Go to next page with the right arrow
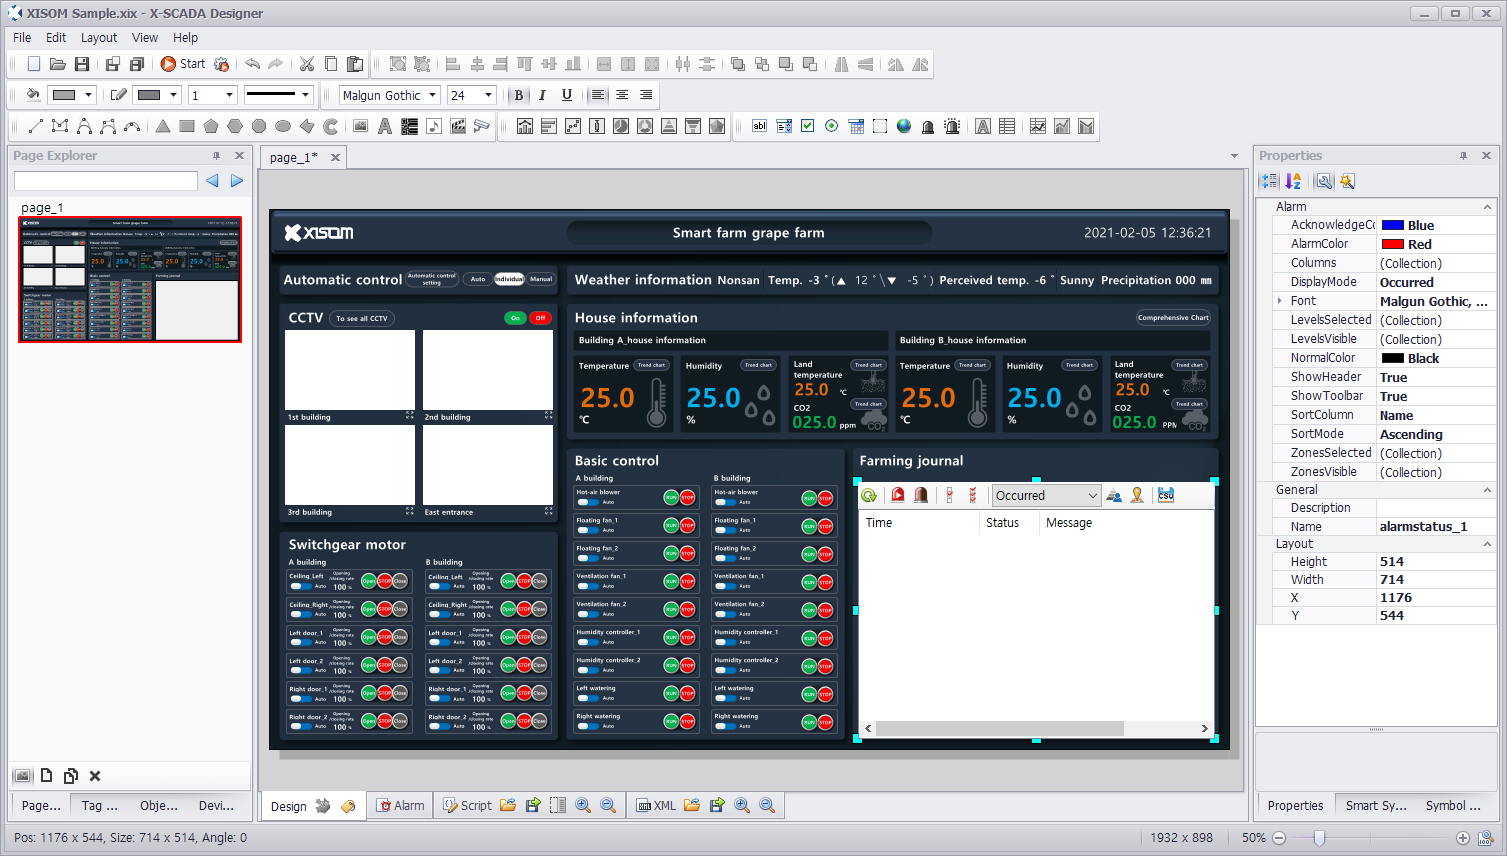The width and height of the screenshot is (1507, 856). 237,181
